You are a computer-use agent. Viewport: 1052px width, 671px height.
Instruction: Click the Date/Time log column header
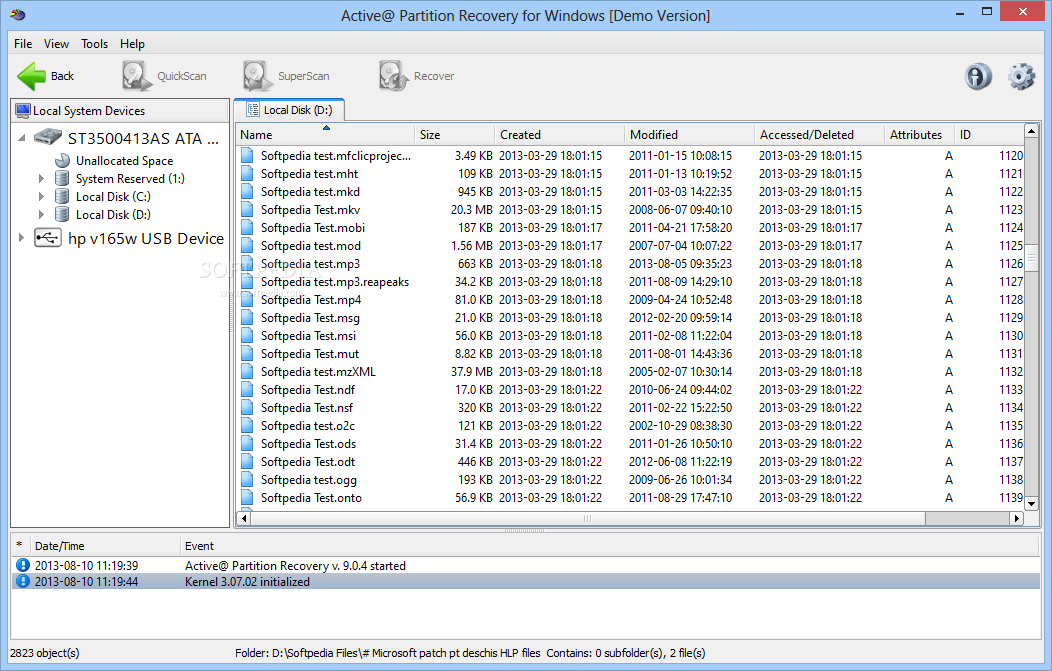point(105,546)
